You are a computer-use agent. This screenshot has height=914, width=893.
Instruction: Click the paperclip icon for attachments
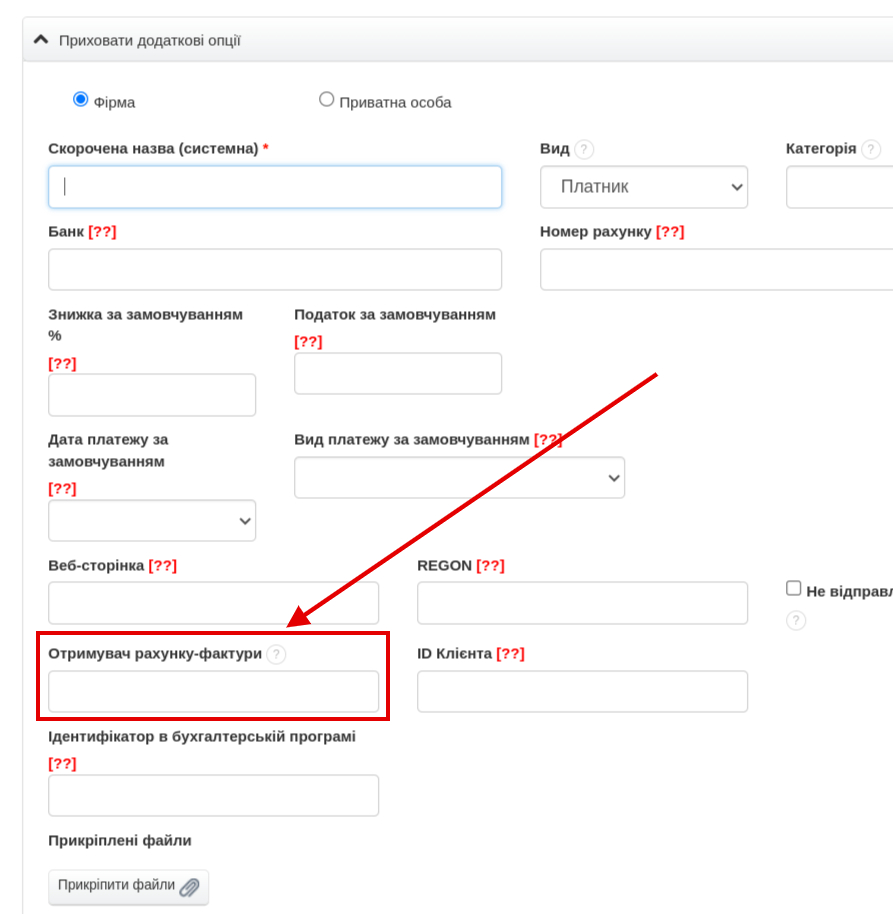tap(189, 887)
